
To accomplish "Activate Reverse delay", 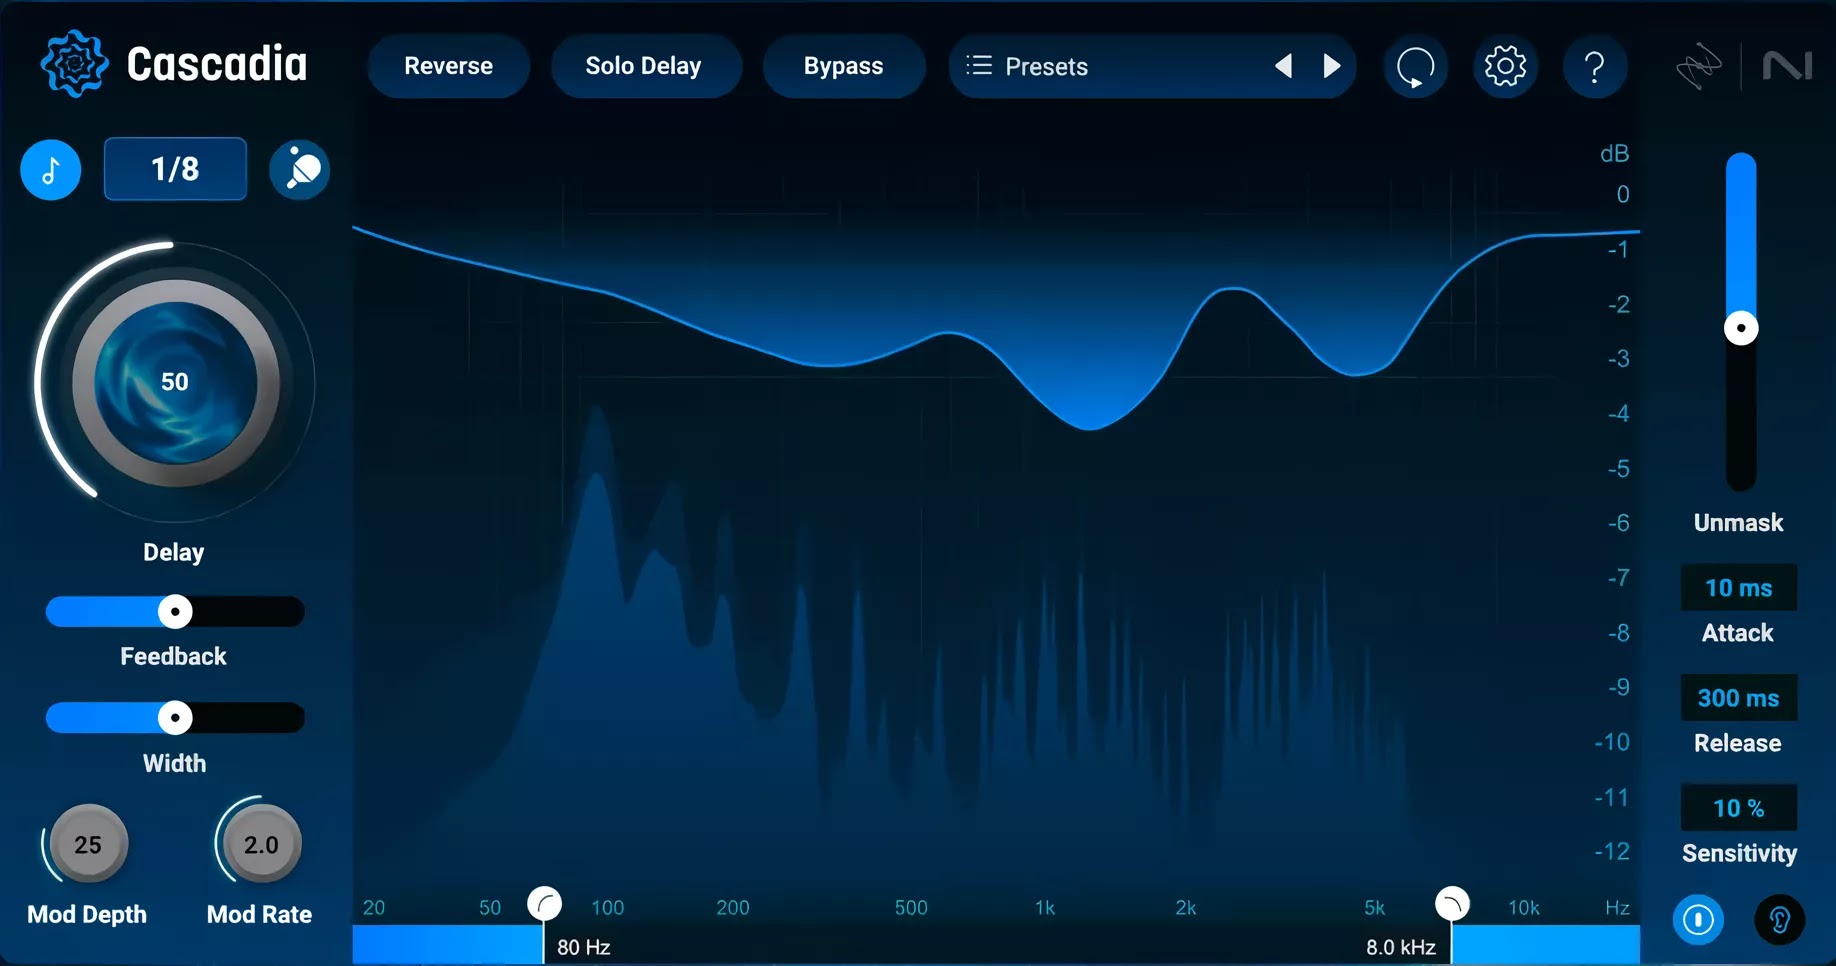I will click(x=448, y=66).
